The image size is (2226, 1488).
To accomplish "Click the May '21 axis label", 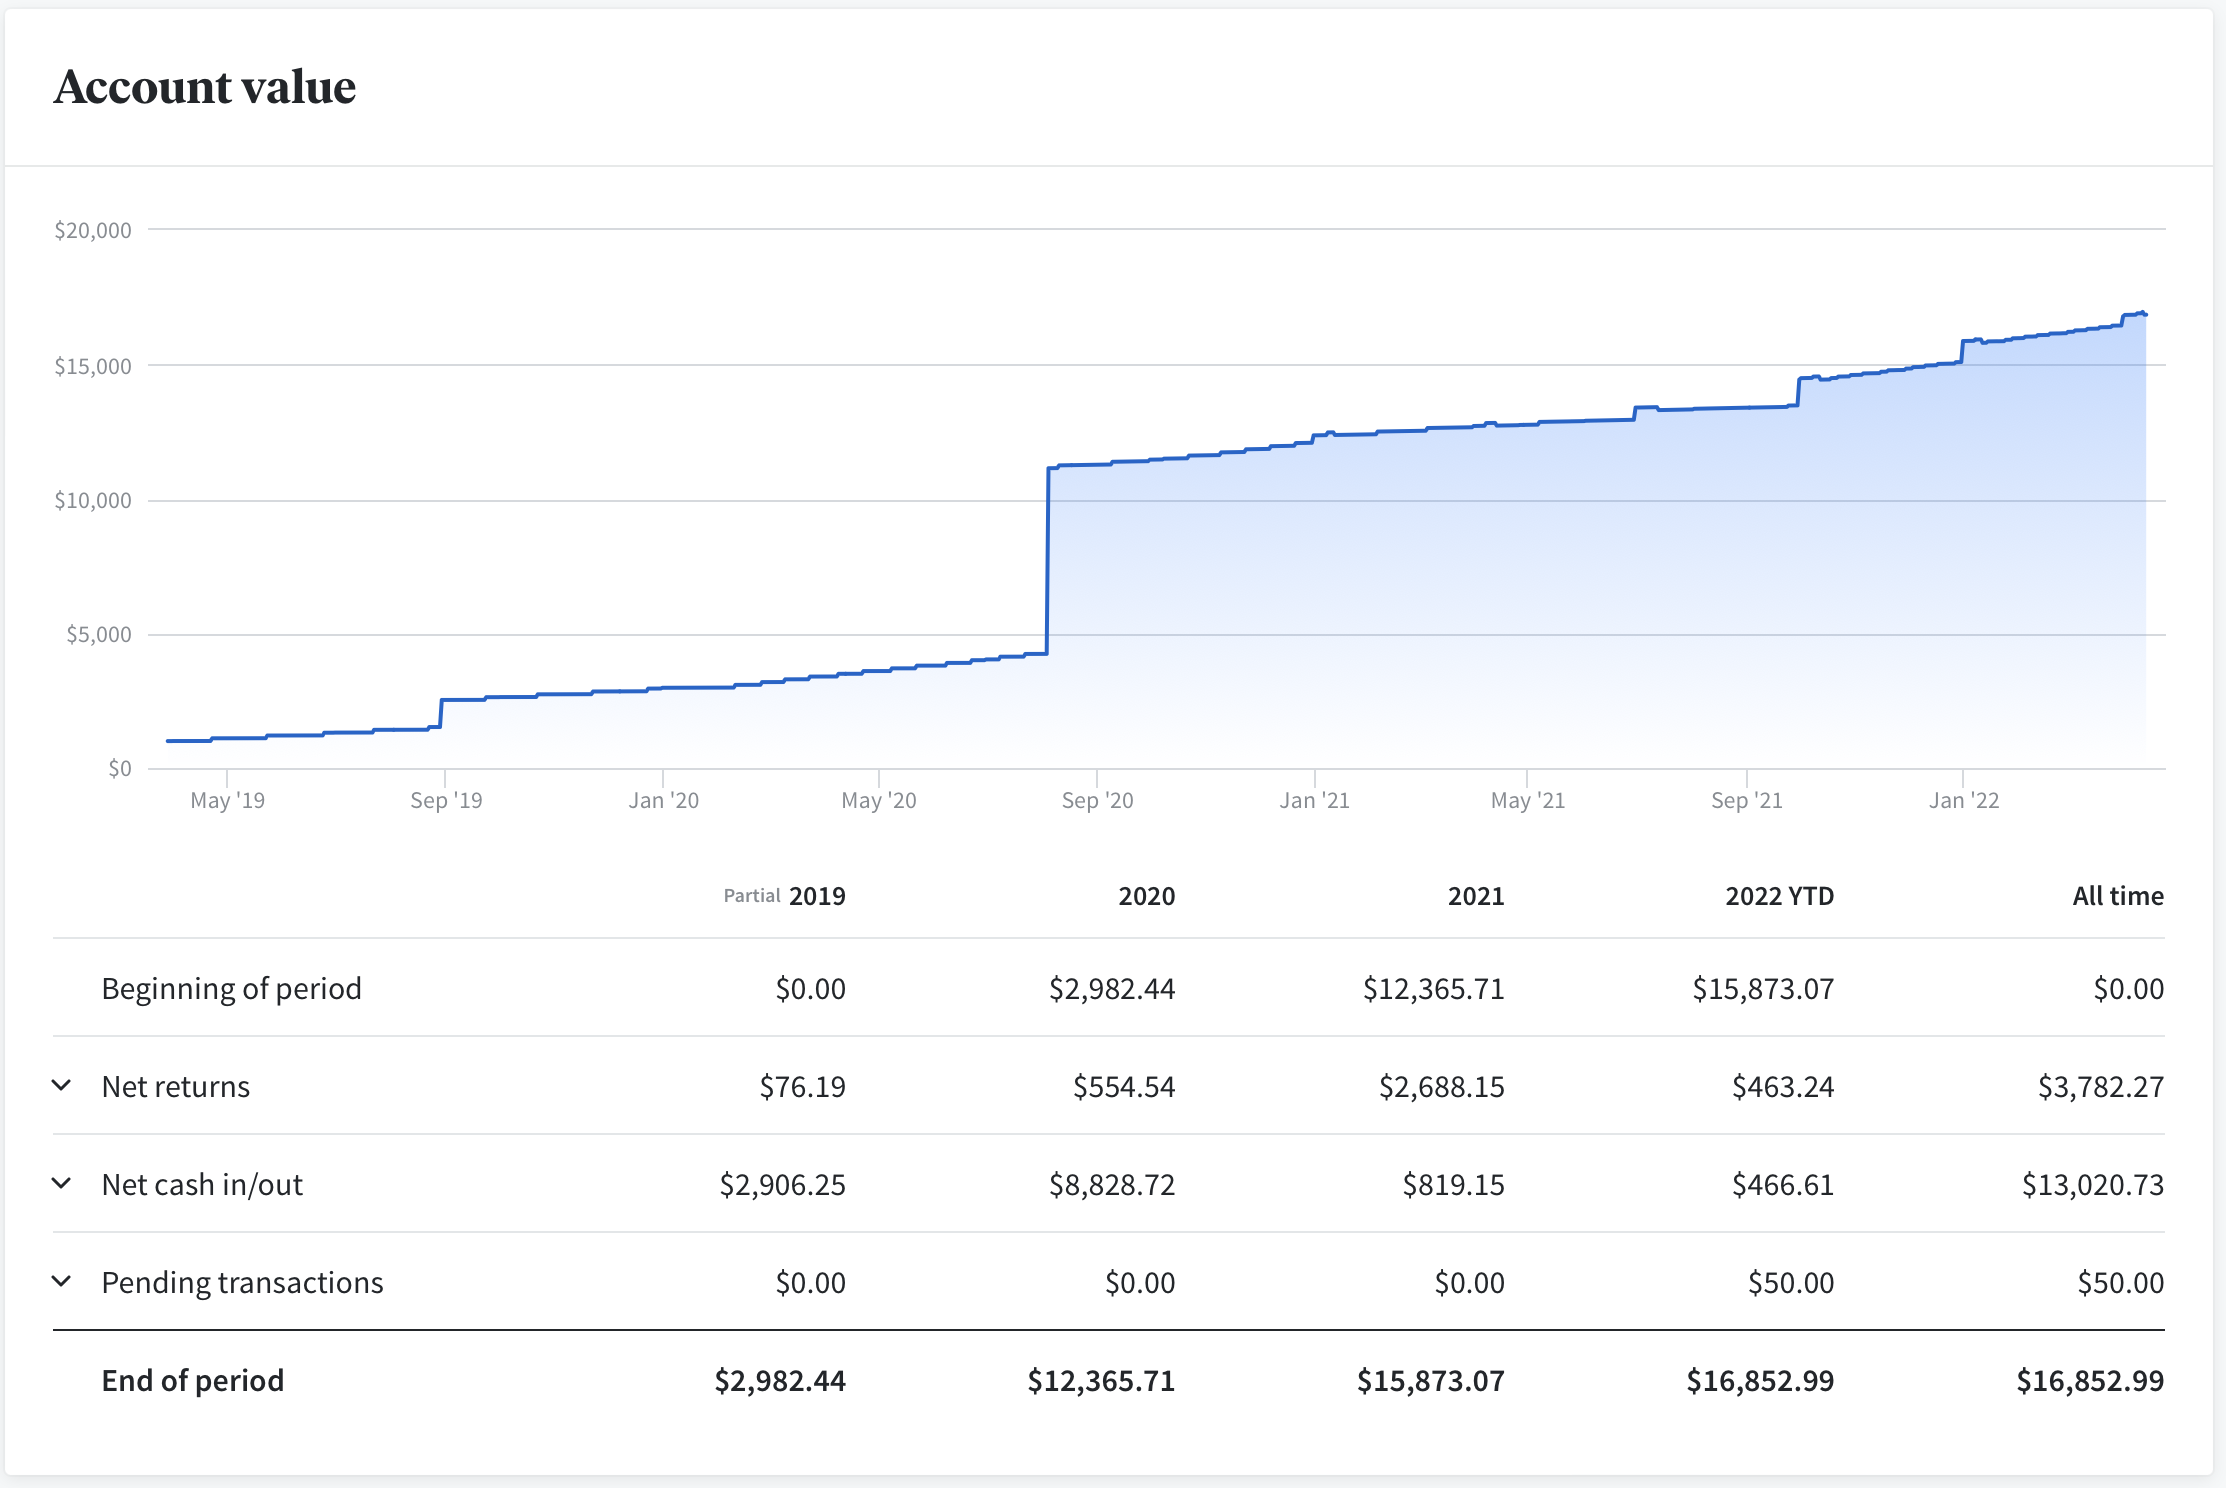I will 1528,800.
